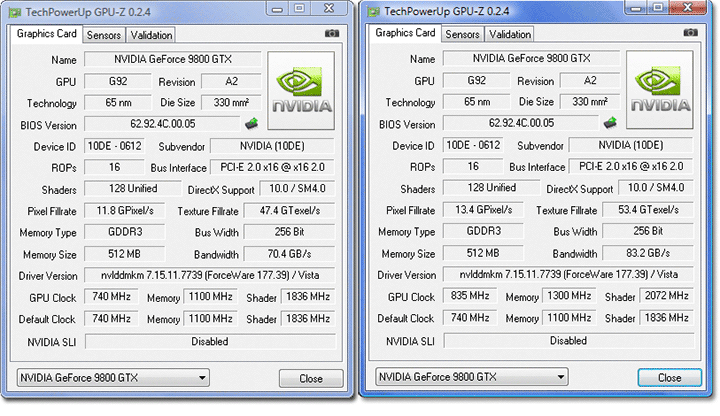Click Bus Width 256 Bit in left window

289,232
